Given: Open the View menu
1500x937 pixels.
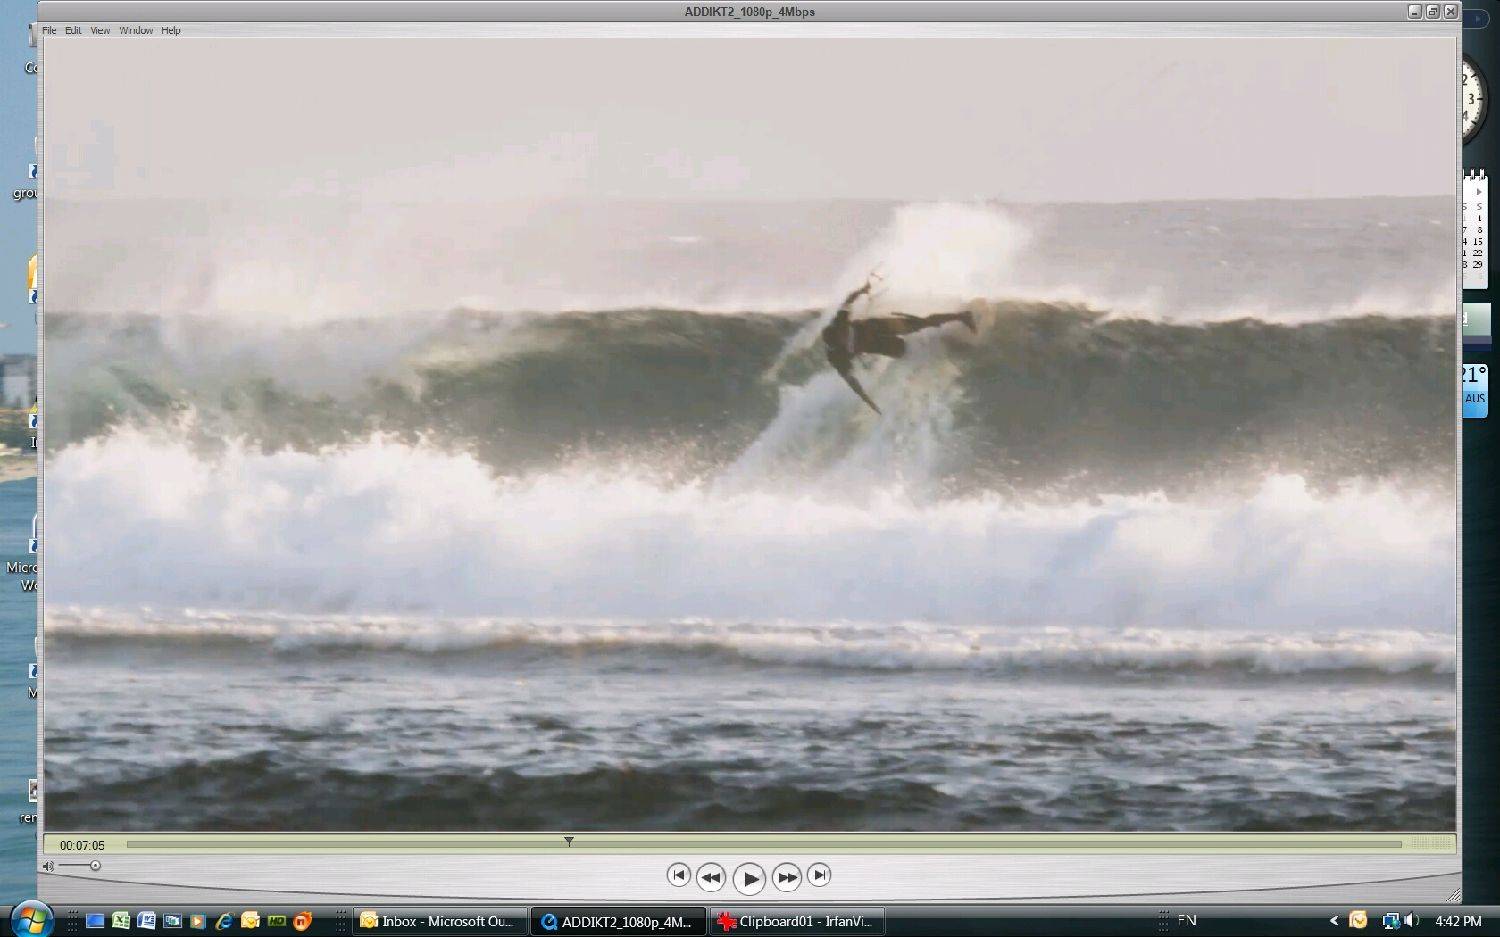Looking at the screenshot, I should pyautogui.click(x=100, y=31).
